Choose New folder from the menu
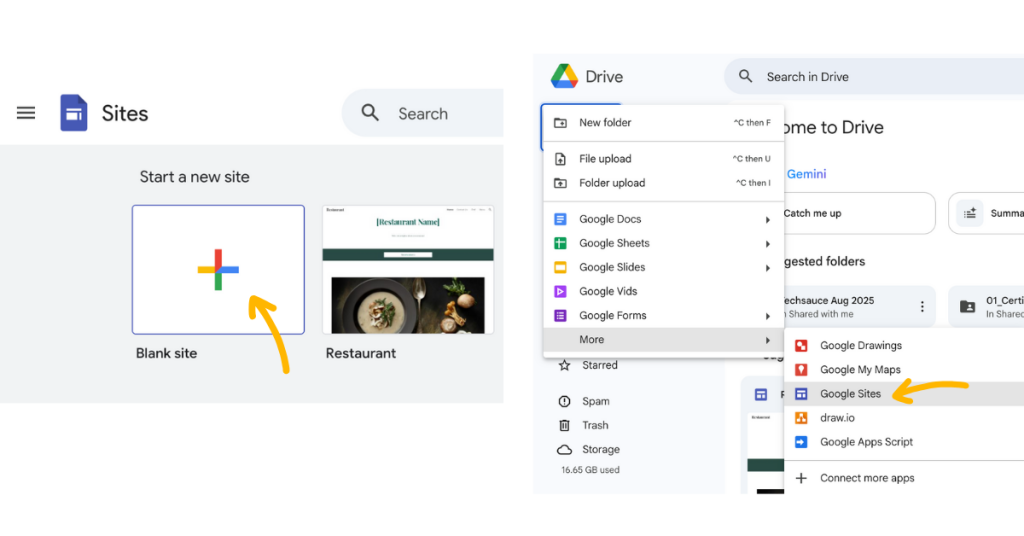The height and width of the screenshot is (536, 1024). [x=663, y=123]
